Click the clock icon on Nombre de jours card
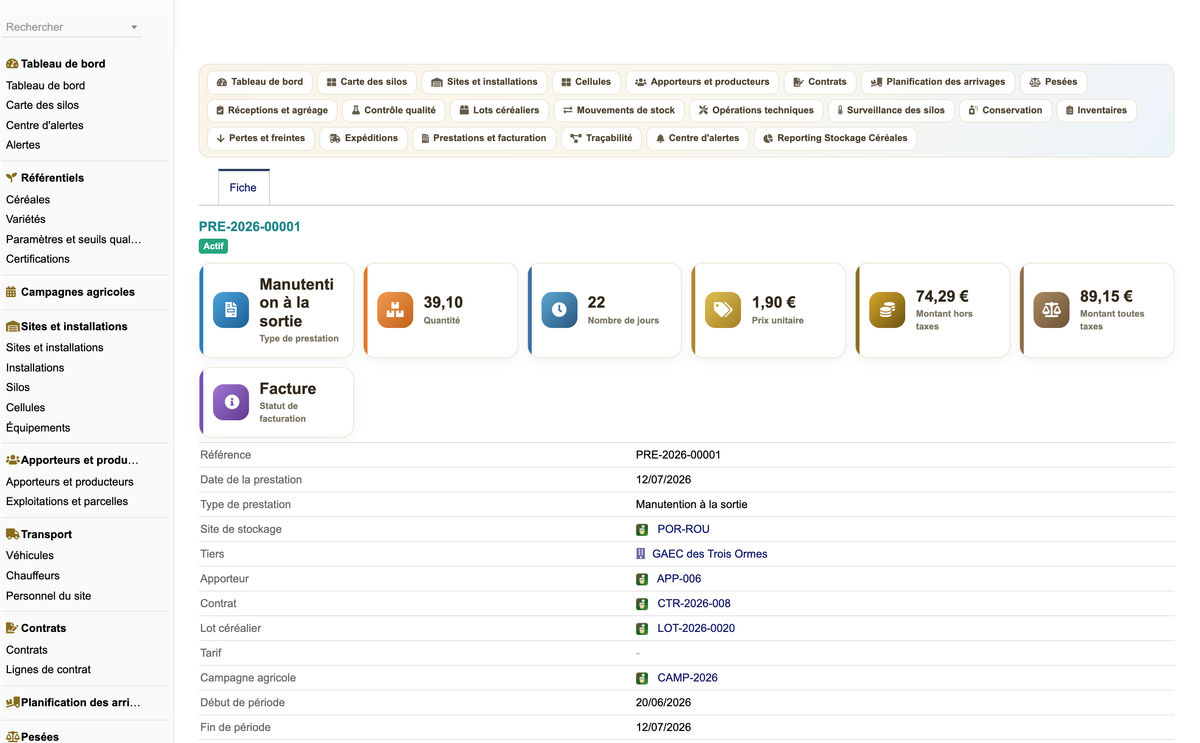1200x743 pixels. (x=559, y=310)
